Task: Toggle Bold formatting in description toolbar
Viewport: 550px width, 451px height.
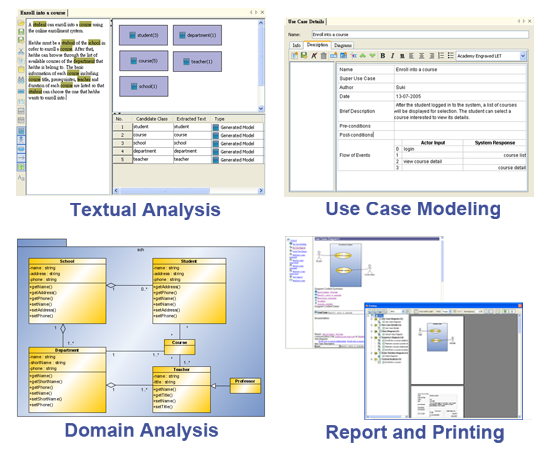Action: click(x=383, y=55)
